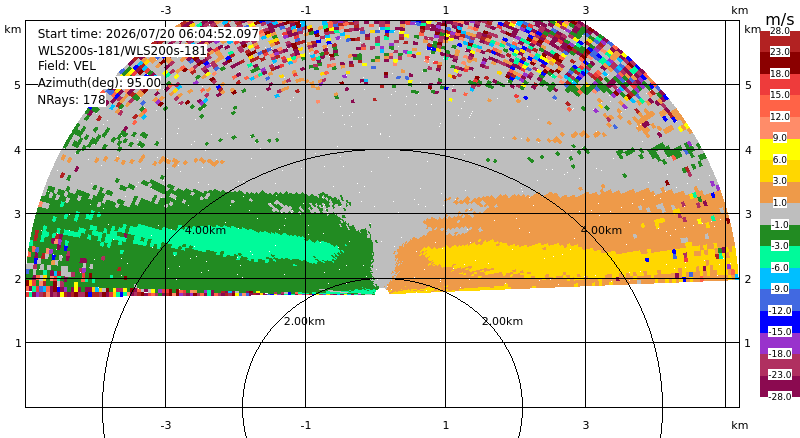Screen dimensions: 800x438
Task: Click the WLS200s-181 instrument name text
Action: (x=122, y=51)
